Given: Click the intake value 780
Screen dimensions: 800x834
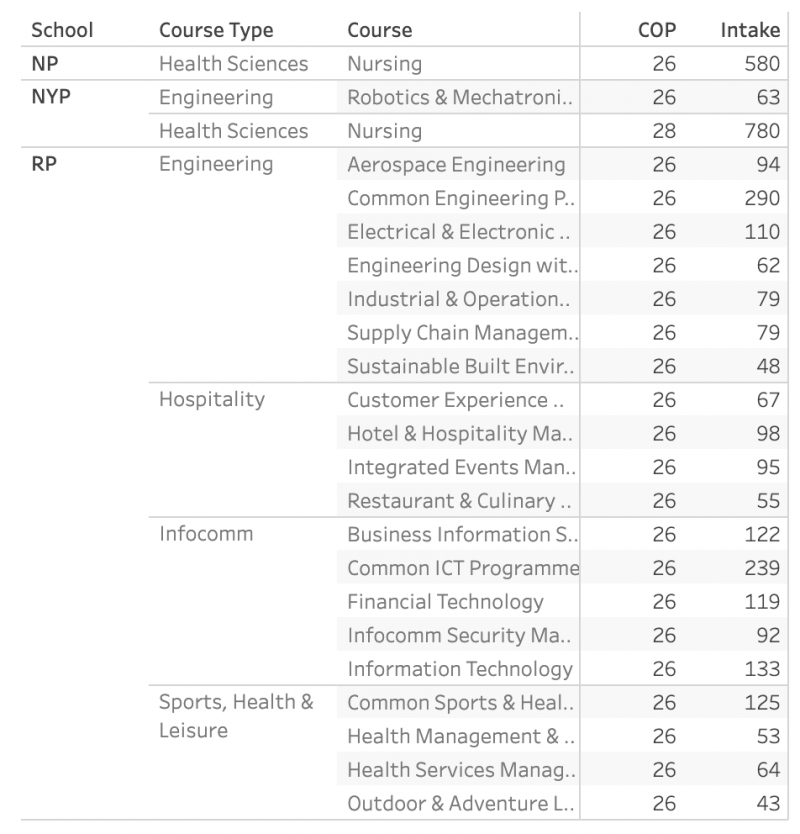Looking at the screenshot, I should point(762,131).
